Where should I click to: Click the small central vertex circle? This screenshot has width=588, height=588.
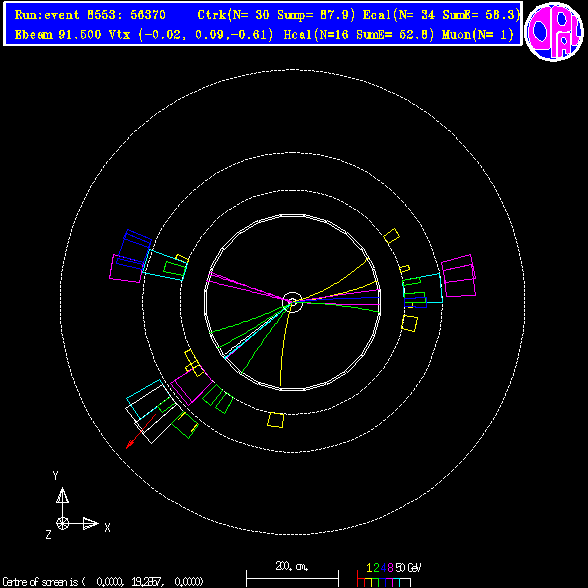(292, 302)
